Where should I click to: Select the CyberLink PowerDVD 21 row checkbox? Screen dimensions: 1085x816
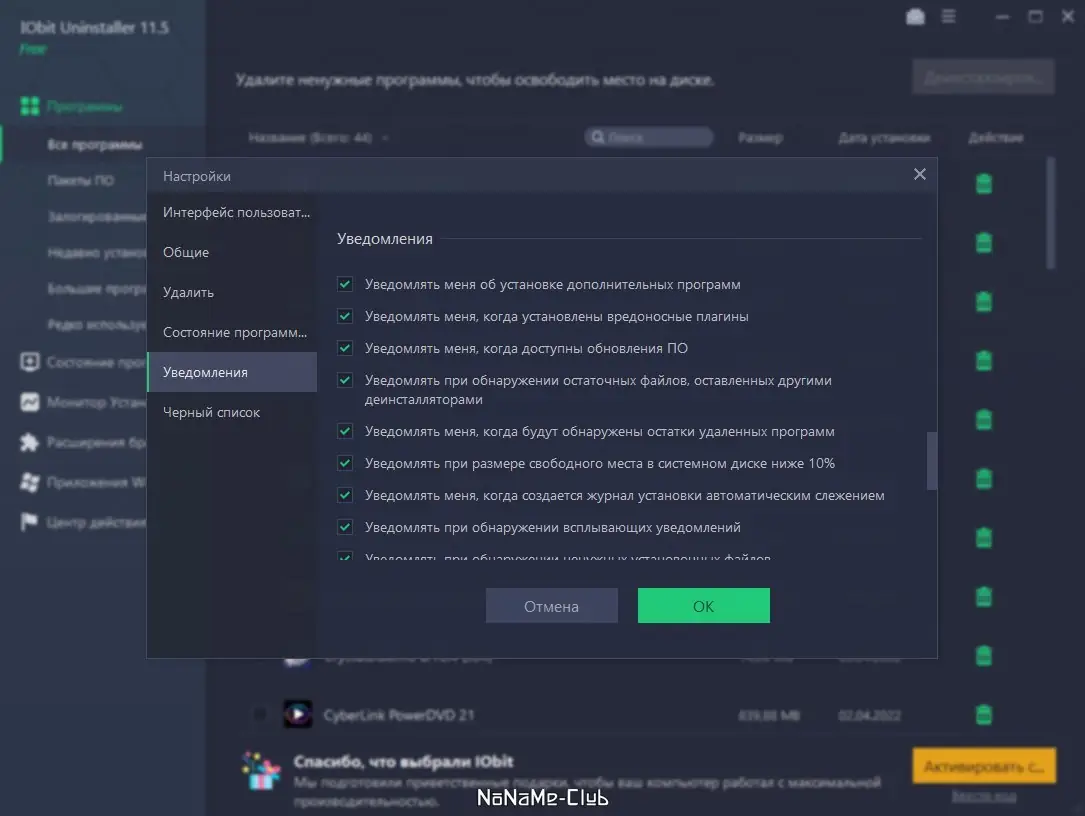pyautogui.click(x=259, y=714)
